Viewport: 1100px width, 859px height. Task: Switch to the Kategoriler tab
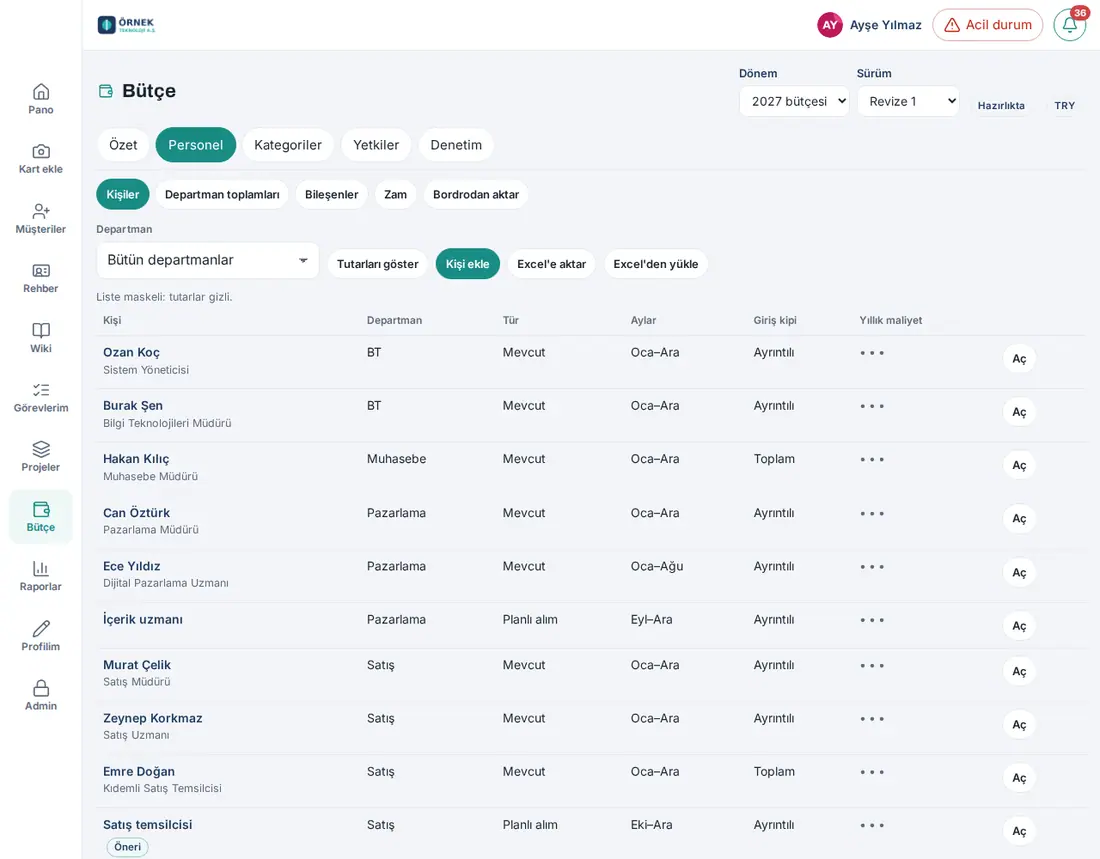coord(288,145)
